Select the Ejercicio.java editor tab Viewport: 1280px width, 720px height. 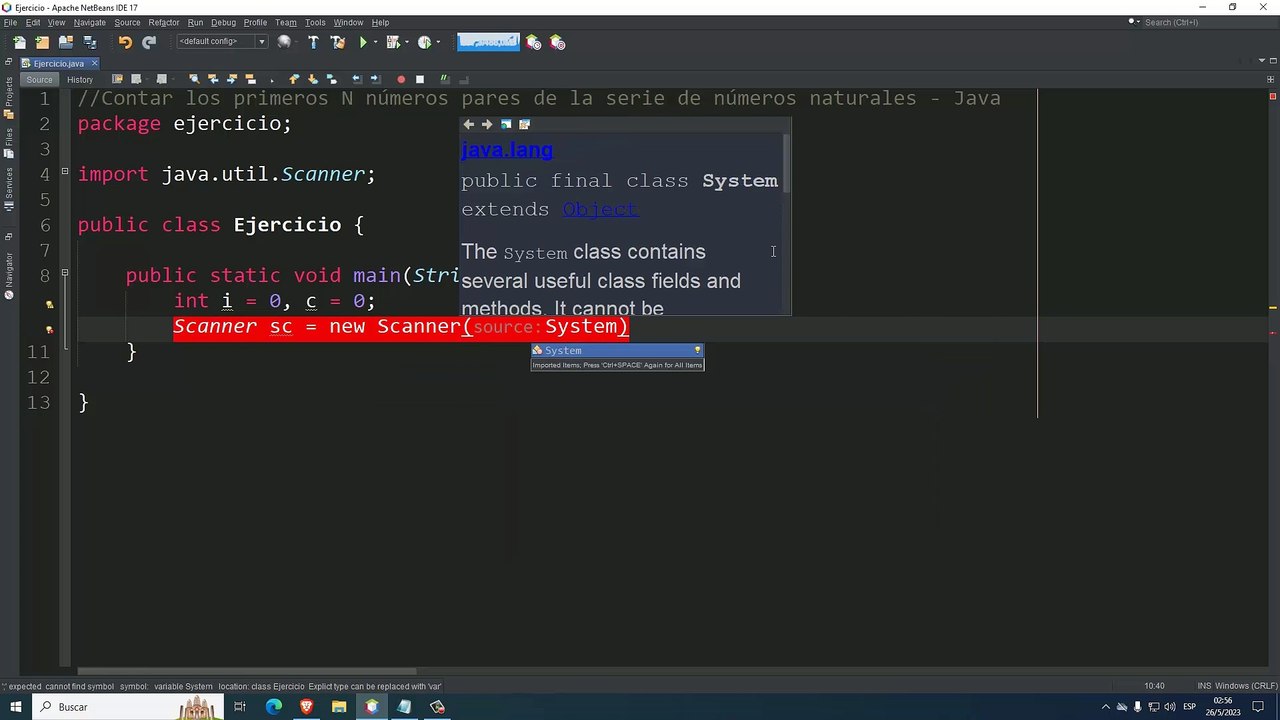[58, 63]
